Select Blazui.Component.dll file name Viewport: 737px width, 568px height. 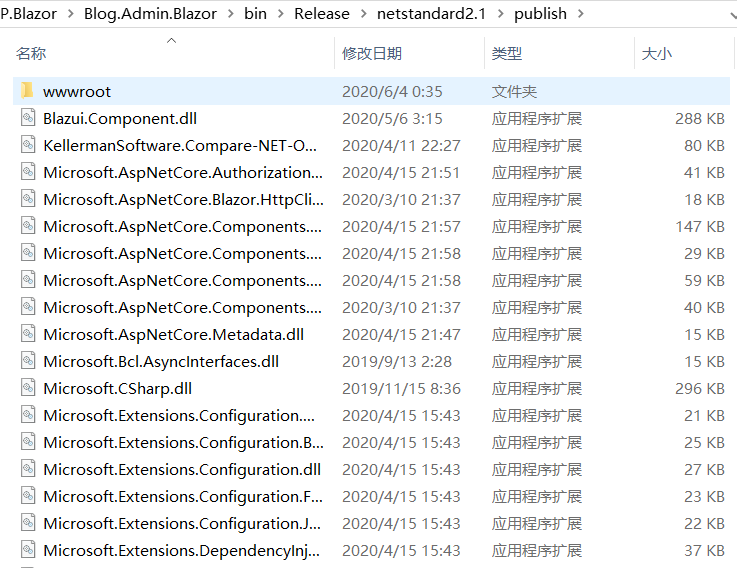point(120,118)
